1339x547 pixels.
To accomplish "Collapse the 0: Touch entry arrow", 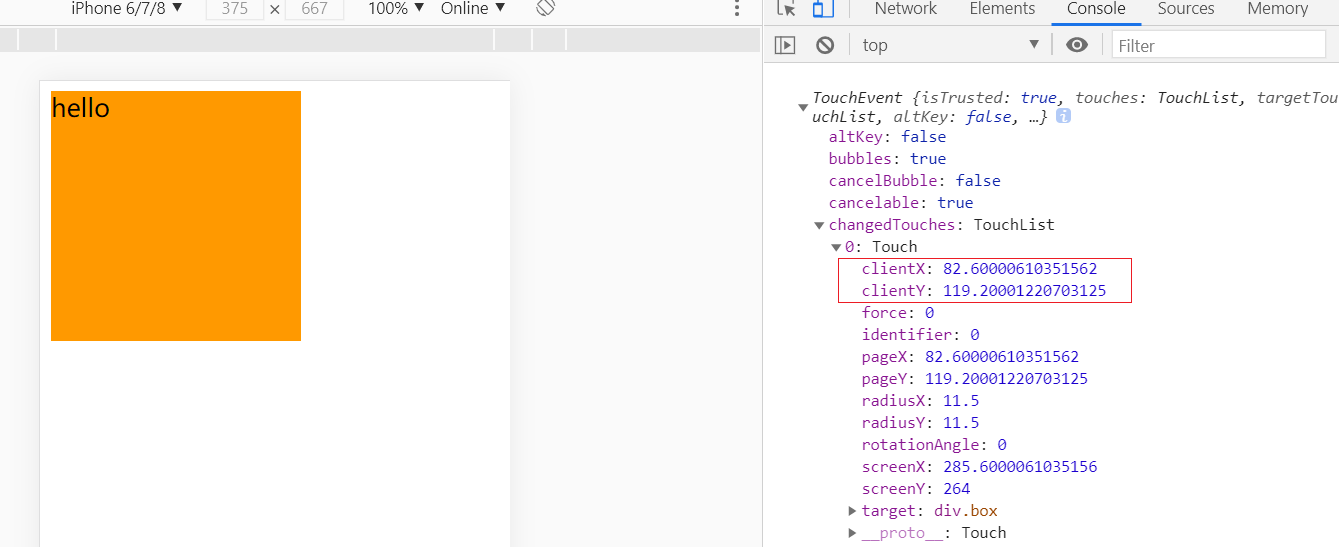I will tap(836, 247).
